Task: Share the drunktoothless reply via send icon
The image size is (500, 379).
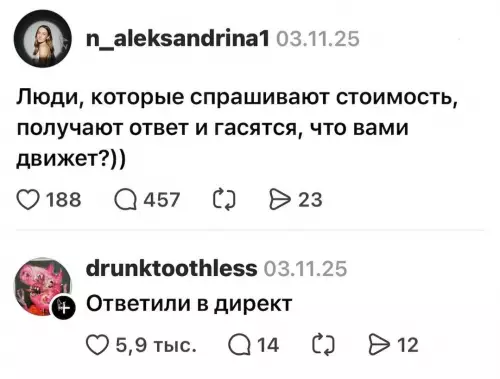Action: [379, 345]
